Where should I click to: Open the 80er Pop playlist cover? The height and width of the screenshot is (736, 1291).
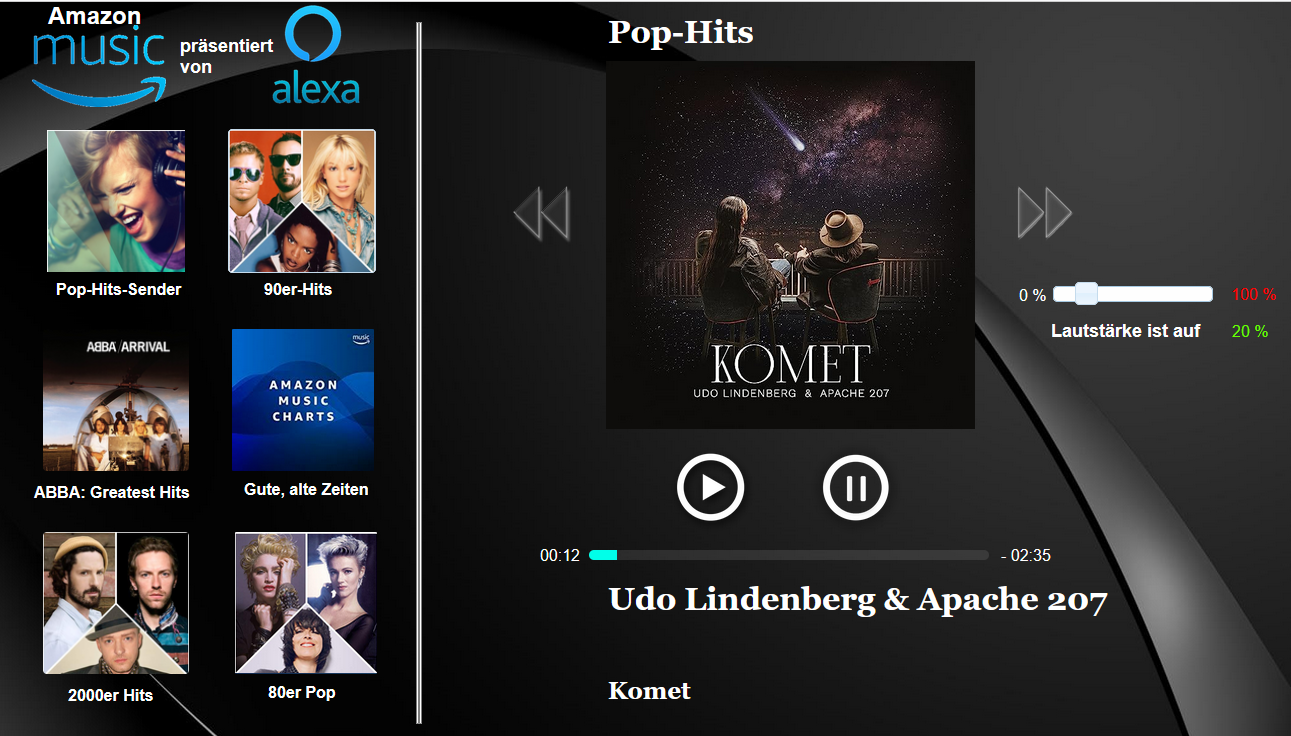click(306, 603)
